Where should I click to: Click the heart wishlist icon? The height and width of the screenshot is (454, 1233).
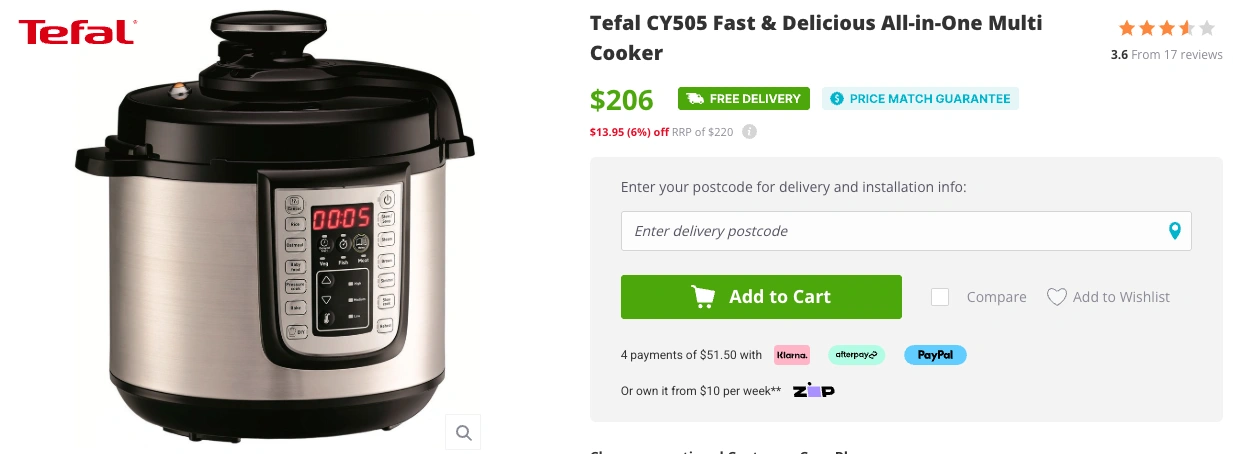pos(1056,297)
